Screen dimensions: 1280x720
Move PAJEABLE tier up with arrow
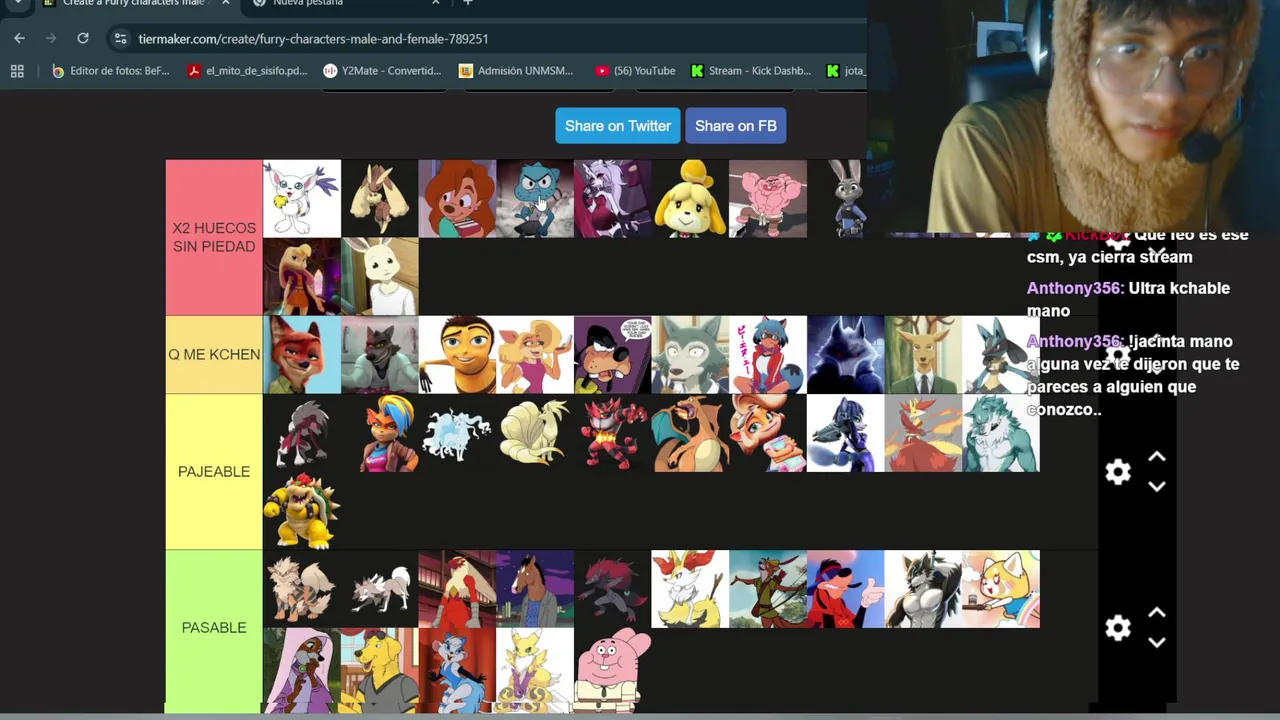pos(1157,457)
